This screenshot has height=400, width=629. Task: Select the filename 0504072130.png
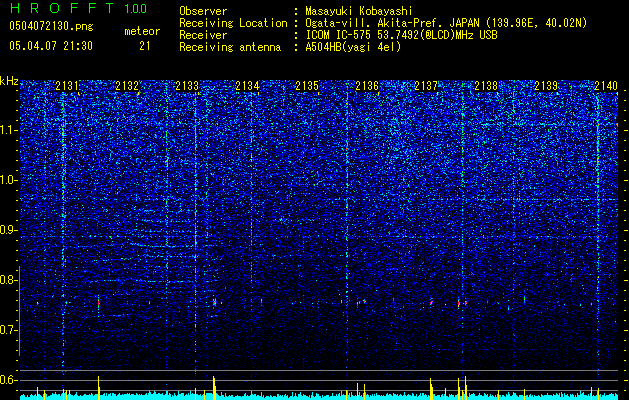pos(51,26)
